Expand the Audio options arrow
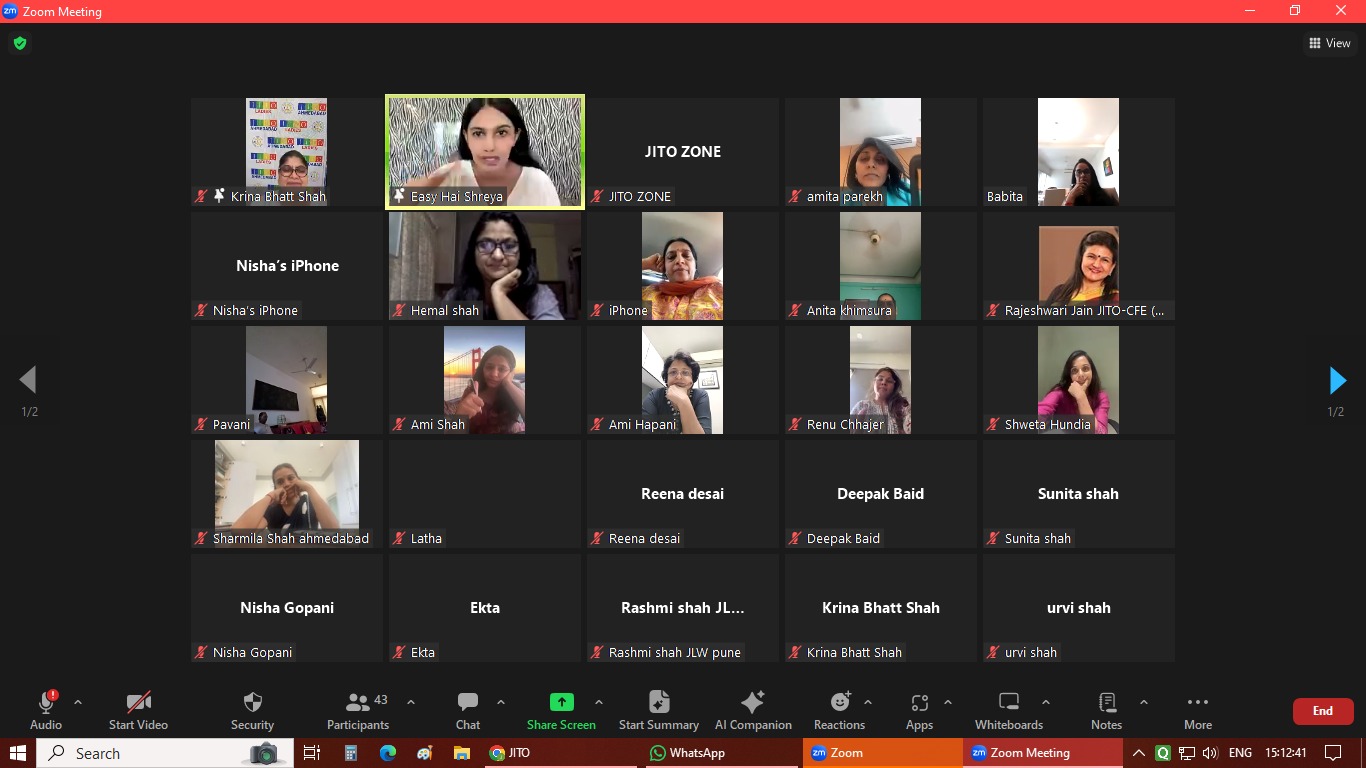The height and width of the screenshot is (768, 1366). pos(78,702)
